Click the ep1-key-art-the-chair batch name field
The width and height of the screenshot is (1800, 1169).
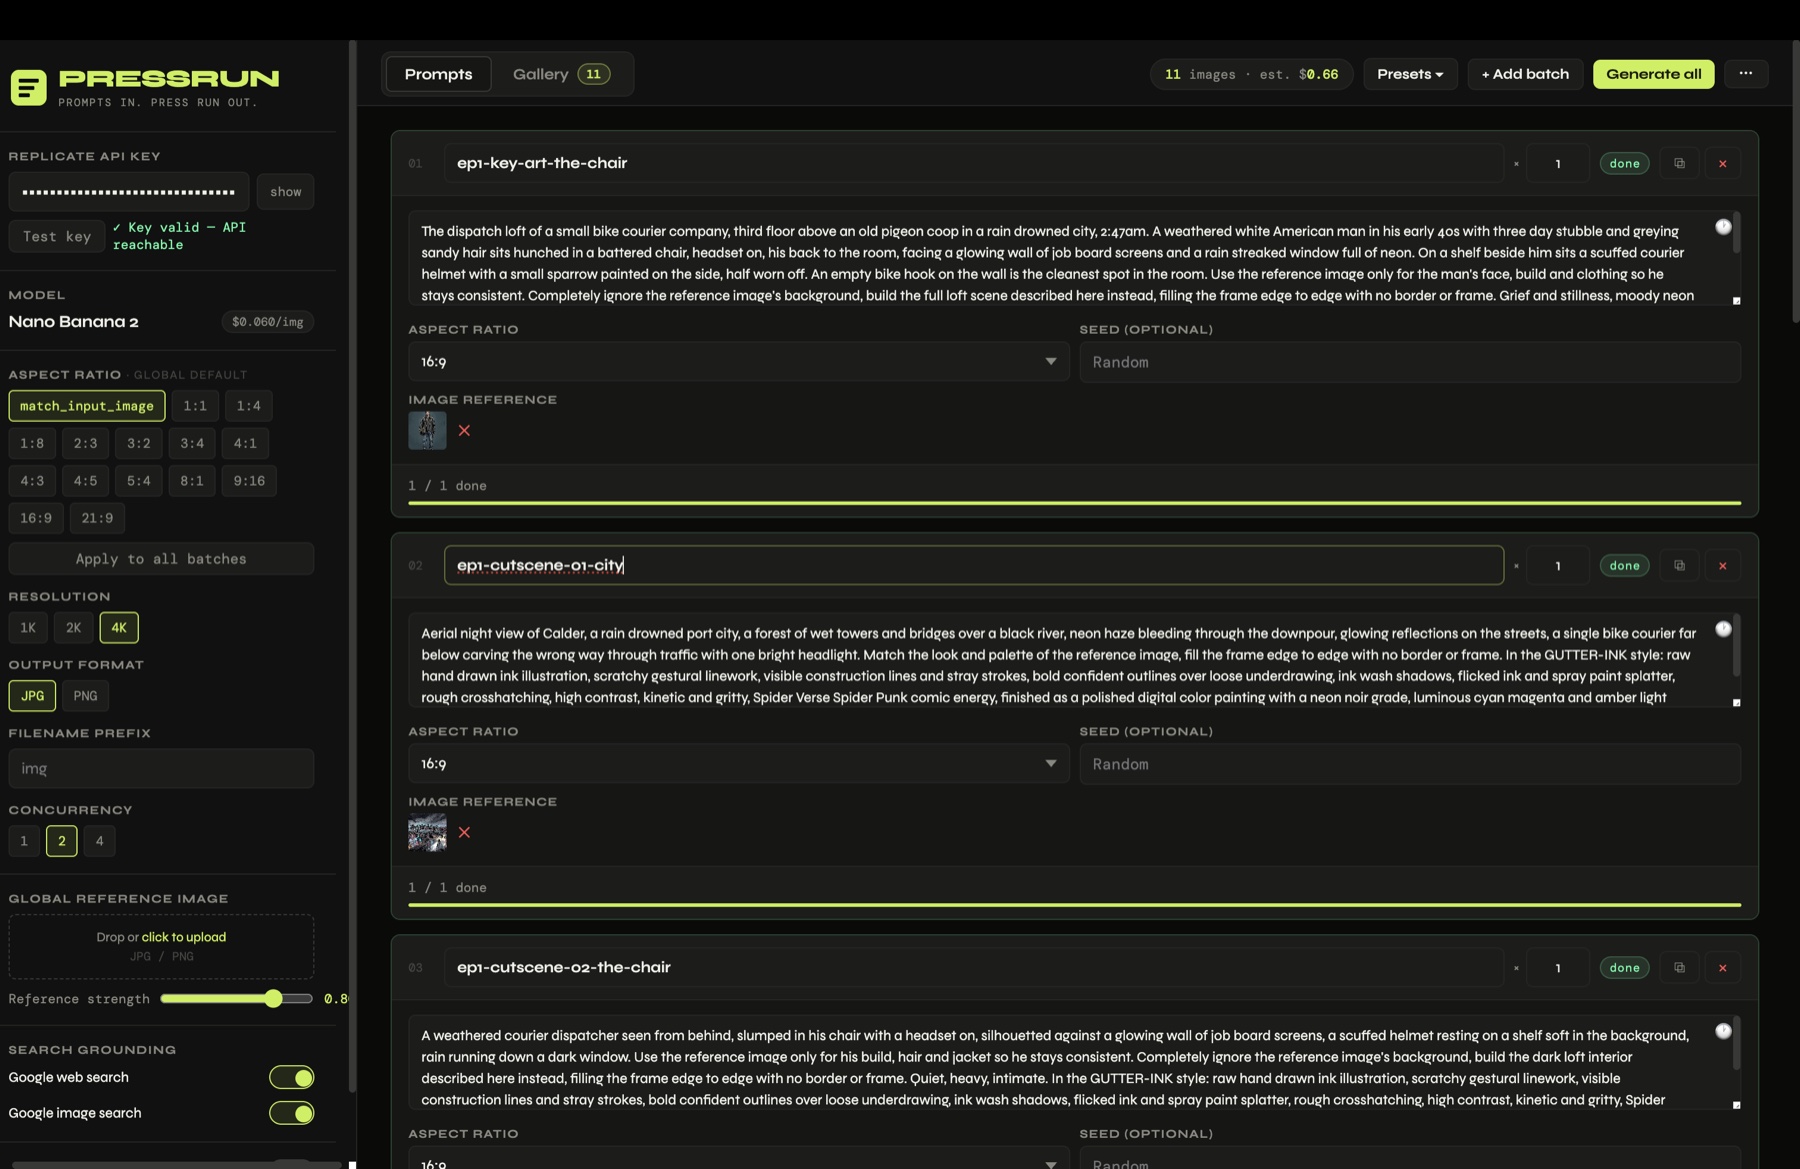point(974,163)
